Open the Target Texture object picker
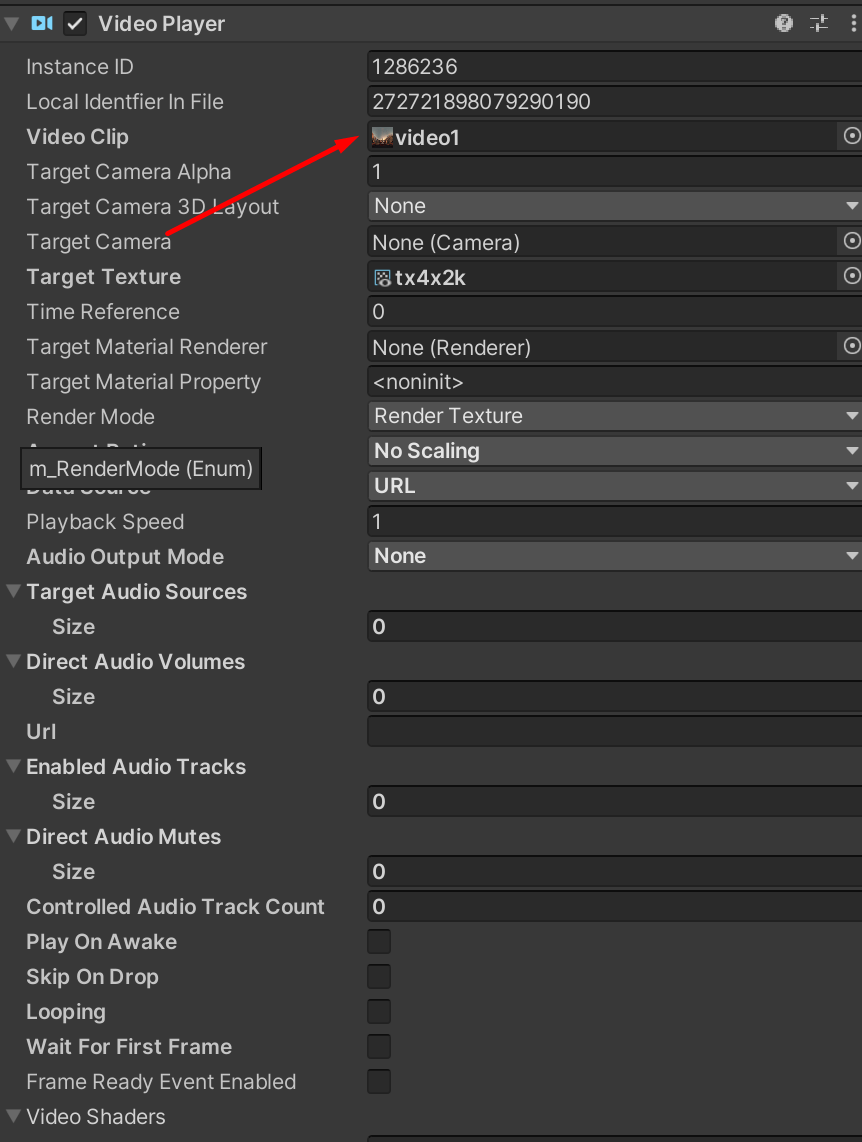The image size is (862, 1142). click(851, 276)
